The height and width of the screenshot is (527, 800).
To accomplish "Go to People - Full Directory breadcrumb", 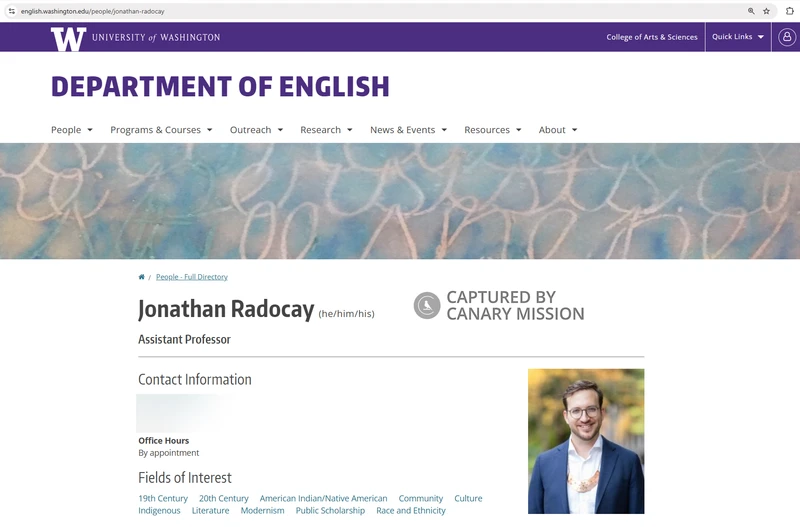I will [x=192, y=277].
